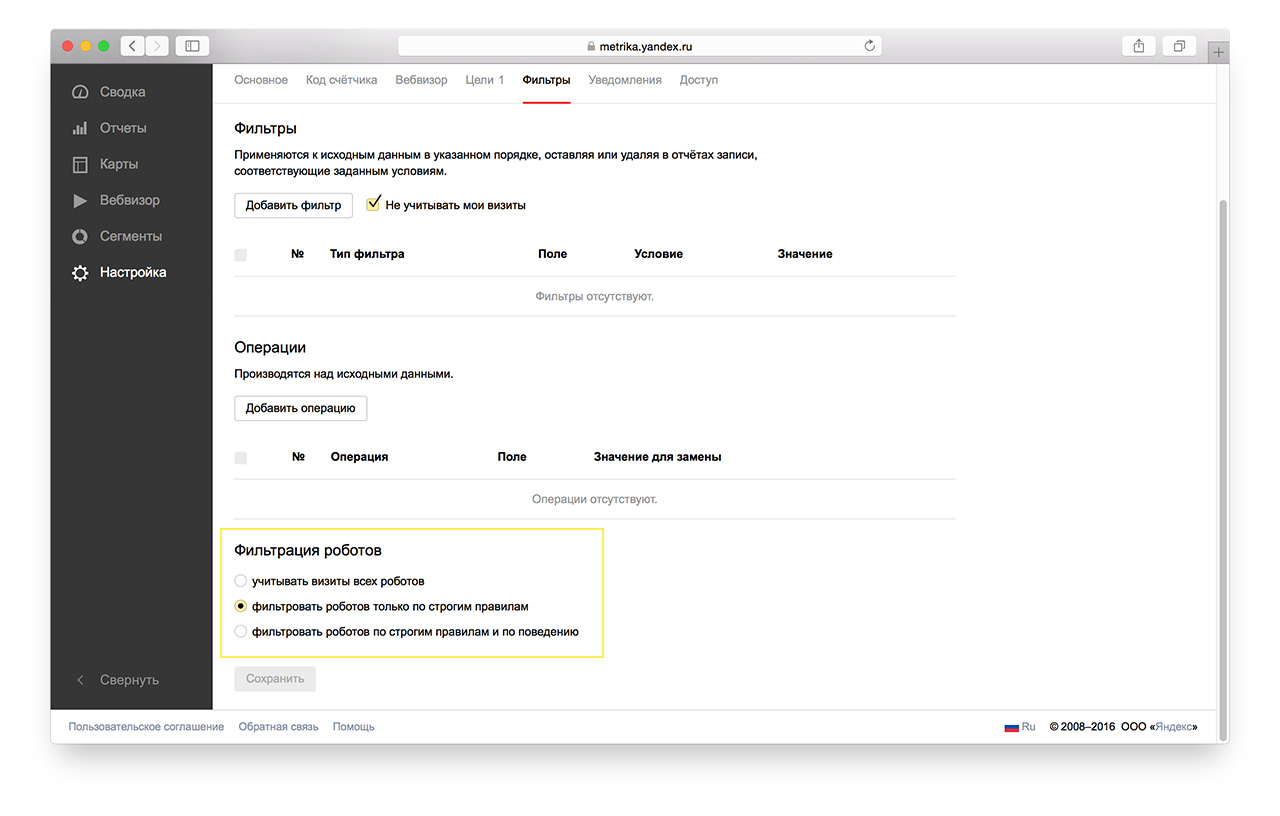Select filtering robots by rules and behavior
Image resolution: width=1280 pixels, height=816 pixels.
coord(240,632)
